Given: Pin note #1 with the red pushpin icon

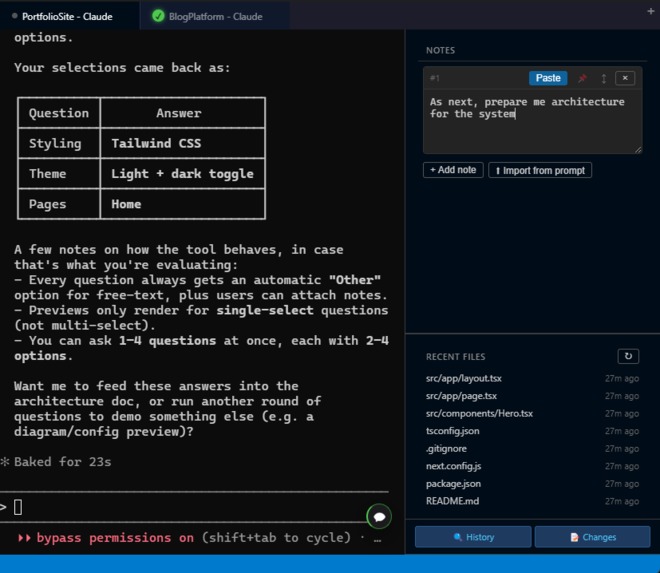Looking at the screenshot, I should (582, 78).
